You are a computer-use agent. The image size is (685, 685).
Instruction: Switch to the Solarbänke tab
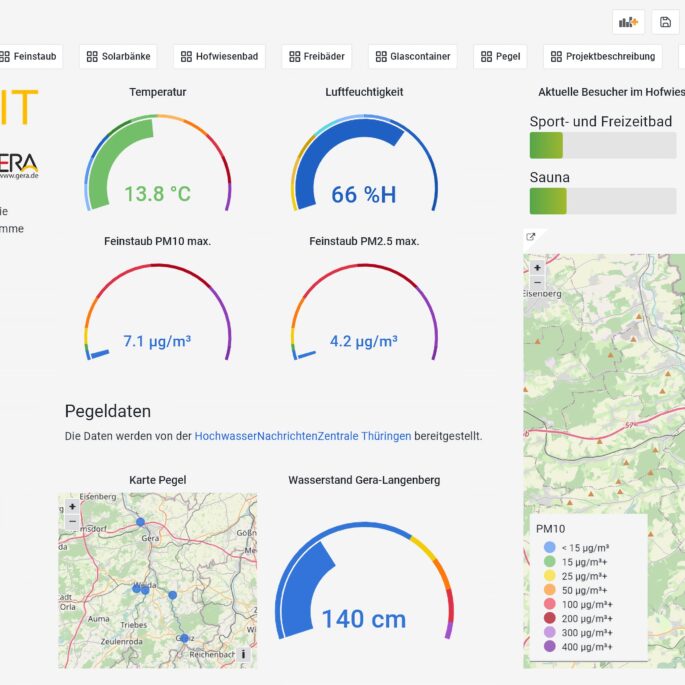pos(119,57)
